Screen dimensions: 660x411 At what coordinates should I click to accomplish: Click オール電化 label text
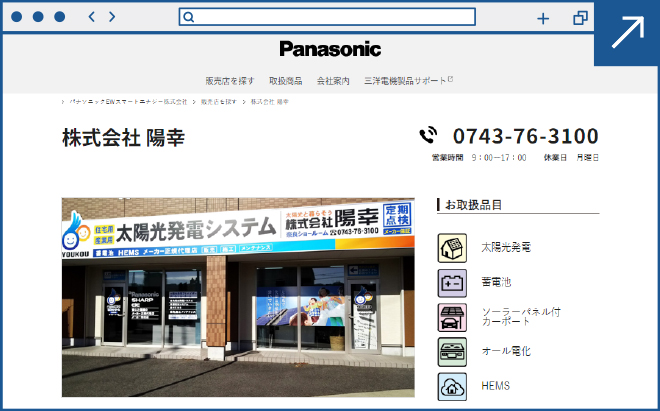coord(506,351)
